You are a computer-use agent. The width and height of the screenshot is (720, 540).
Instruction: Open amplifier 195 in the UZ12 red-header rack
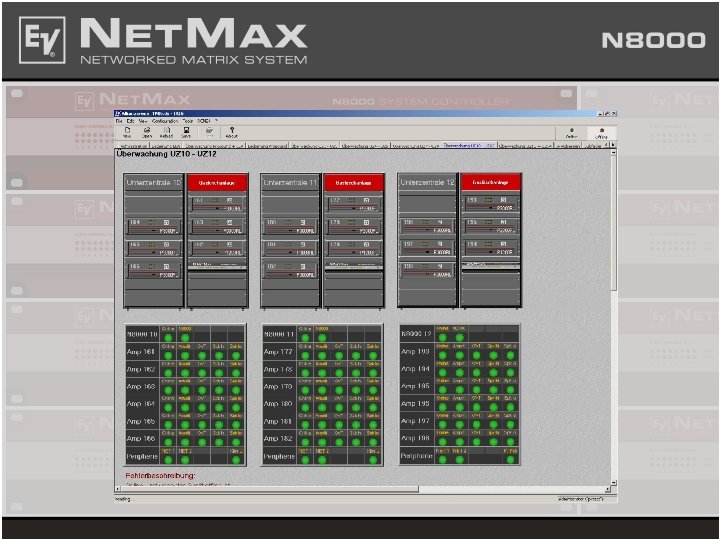tap(490, 225)
